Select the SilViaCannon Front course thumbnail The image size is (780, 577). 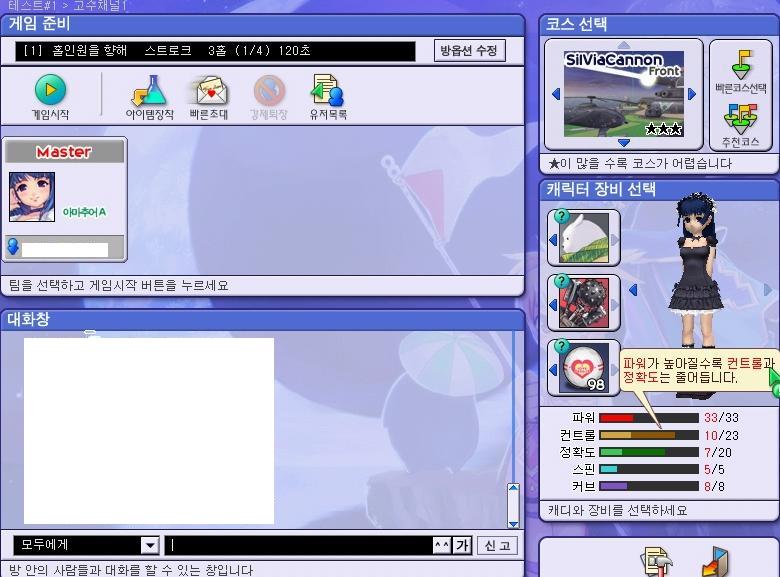point(624,94)
